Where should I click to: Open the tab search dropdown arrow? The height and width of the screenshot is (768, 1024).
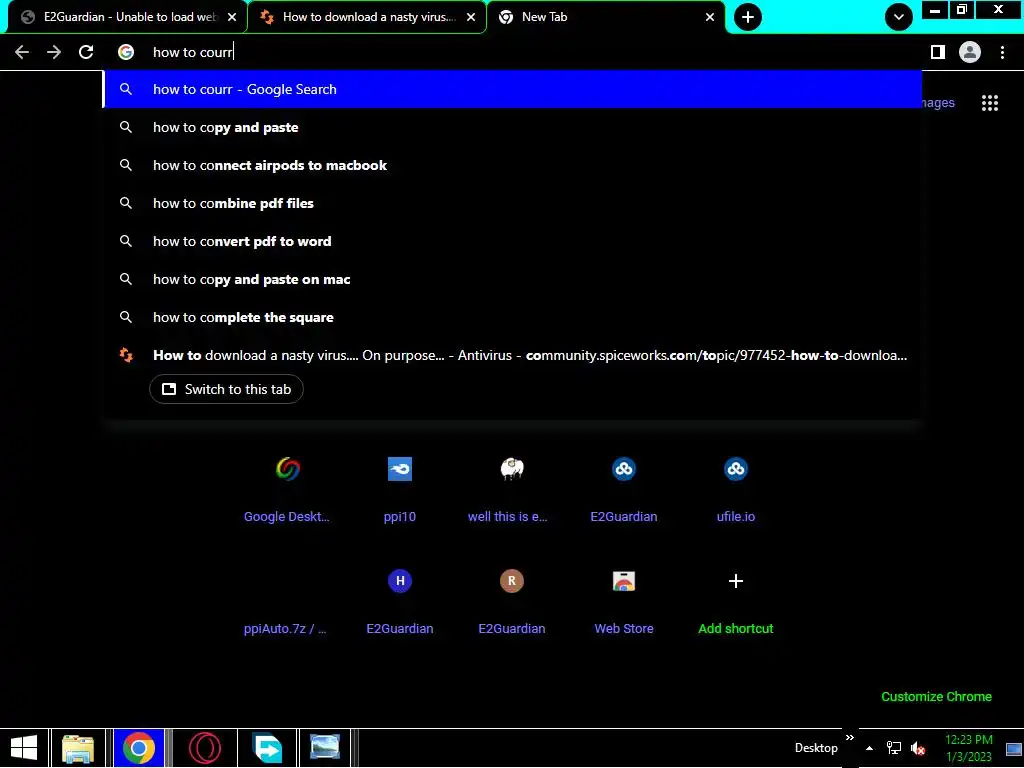[899, 17]
